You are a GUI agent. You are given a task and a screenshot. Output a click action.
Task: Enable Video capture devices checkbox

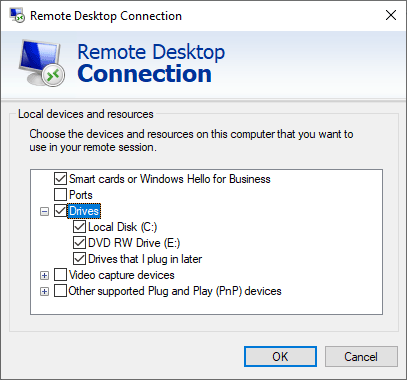[60, 275]
